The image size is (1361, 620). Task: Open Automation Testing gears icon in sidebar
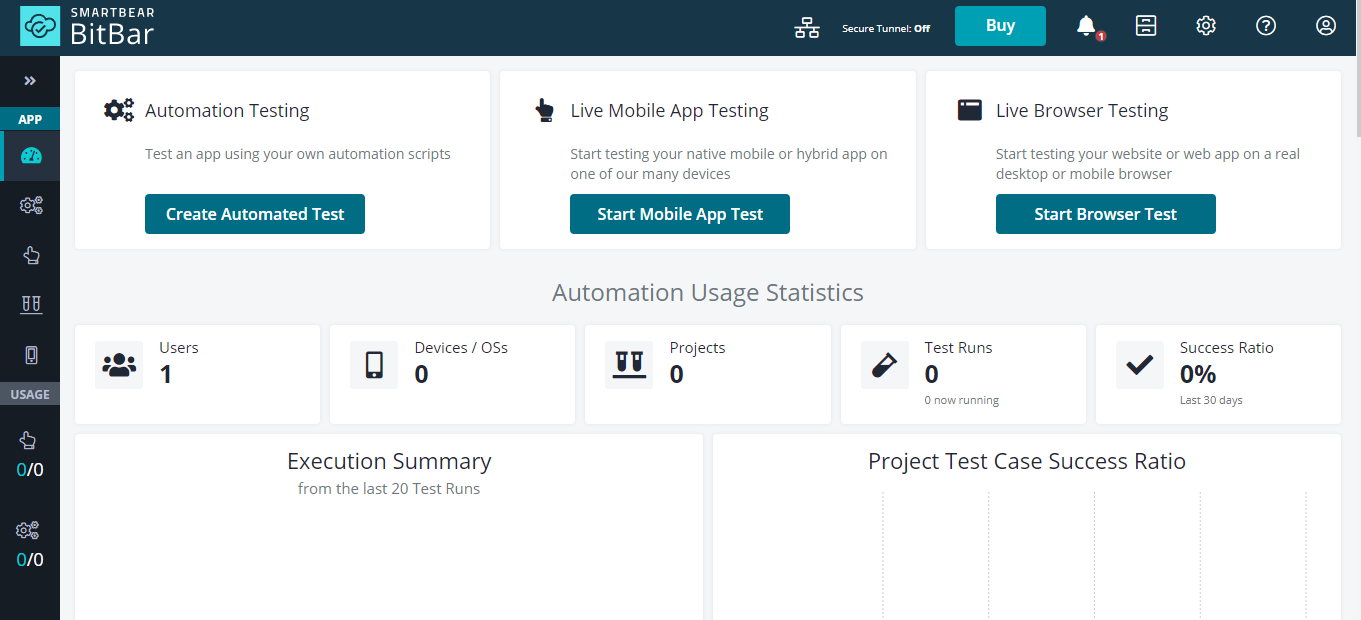click(x=31, y=206)
